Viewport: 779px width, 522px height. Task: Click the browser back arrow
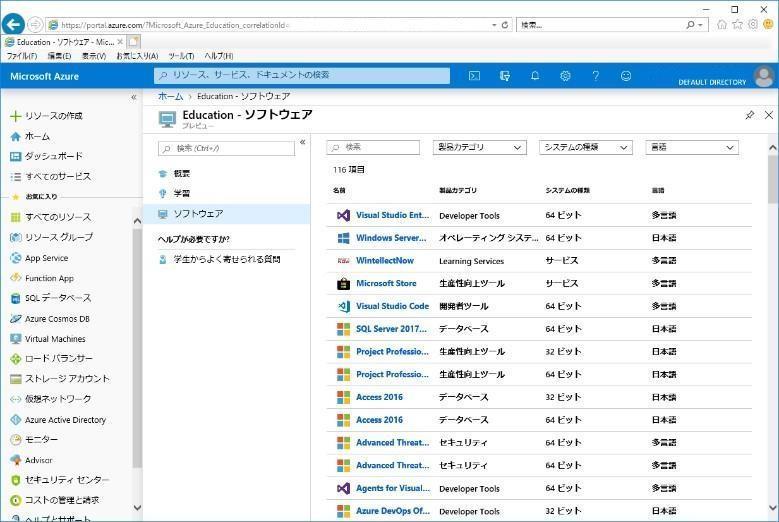tap(13, 24)
